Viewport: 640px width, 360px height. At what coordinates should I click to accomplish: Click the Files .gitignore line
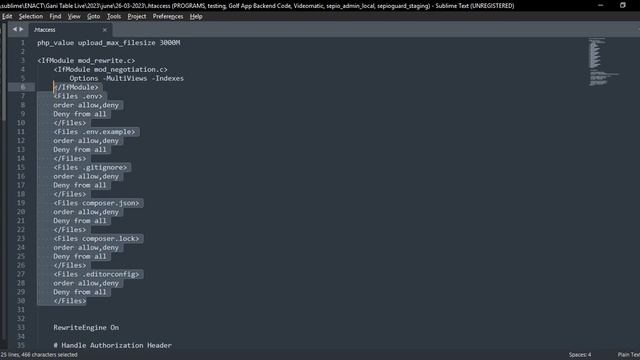(x=90, y=167)
